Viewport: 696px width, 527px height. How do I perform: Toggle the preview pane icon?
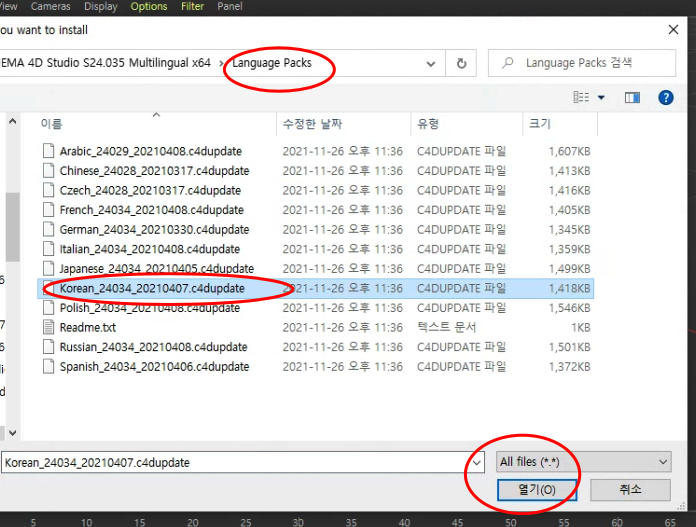tap(632, 97)
